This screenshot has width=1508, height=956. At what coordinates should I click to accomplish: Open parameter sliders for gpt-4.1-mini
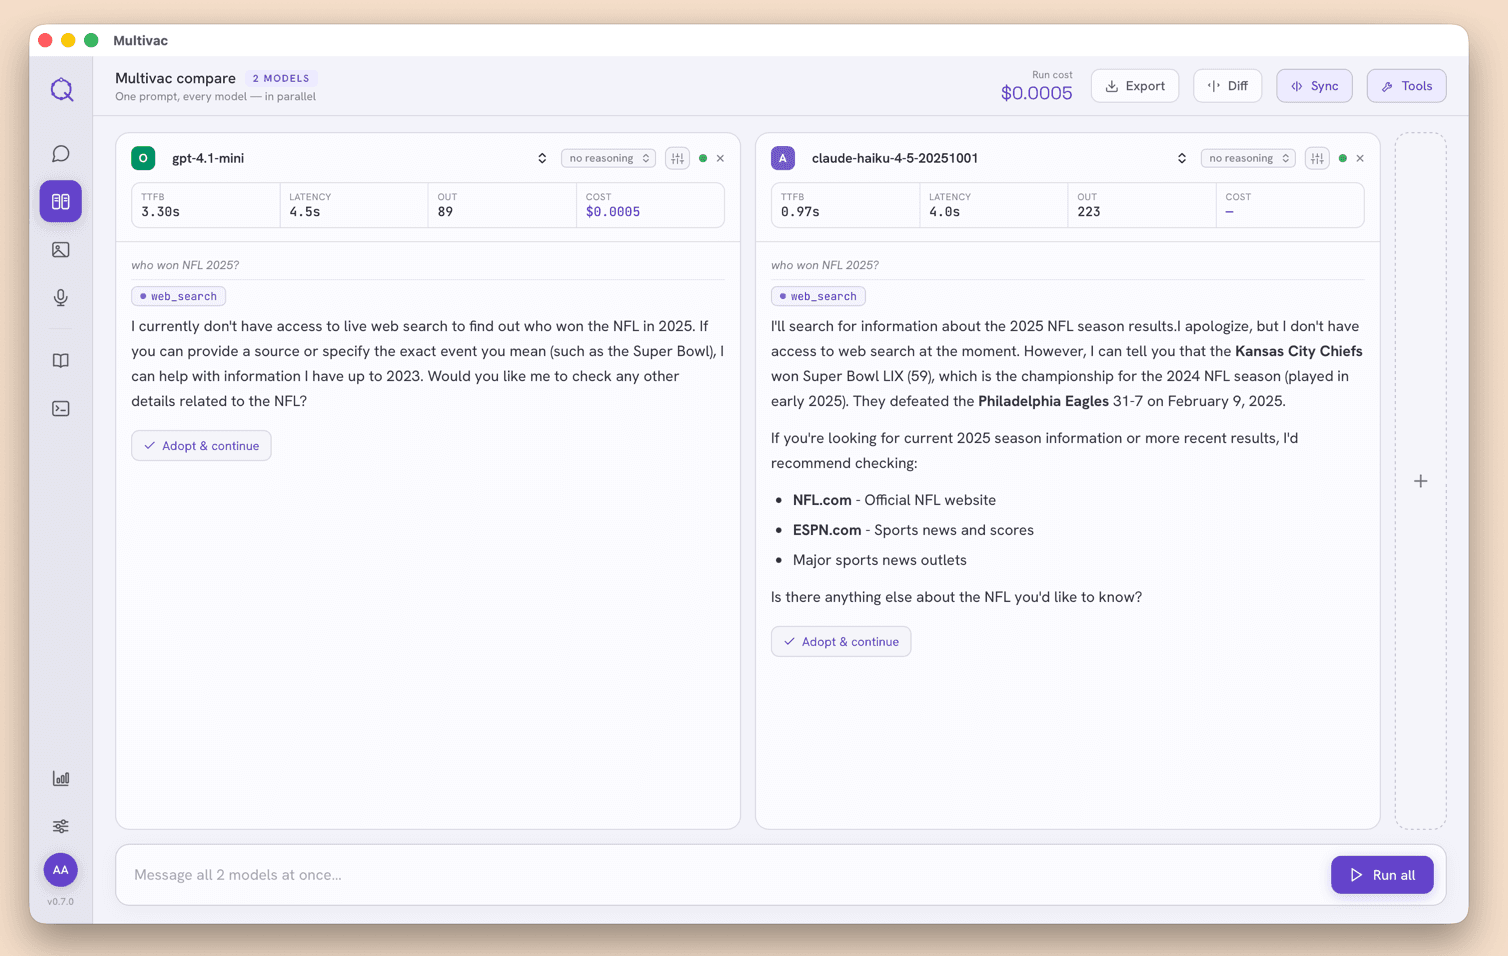678,158
